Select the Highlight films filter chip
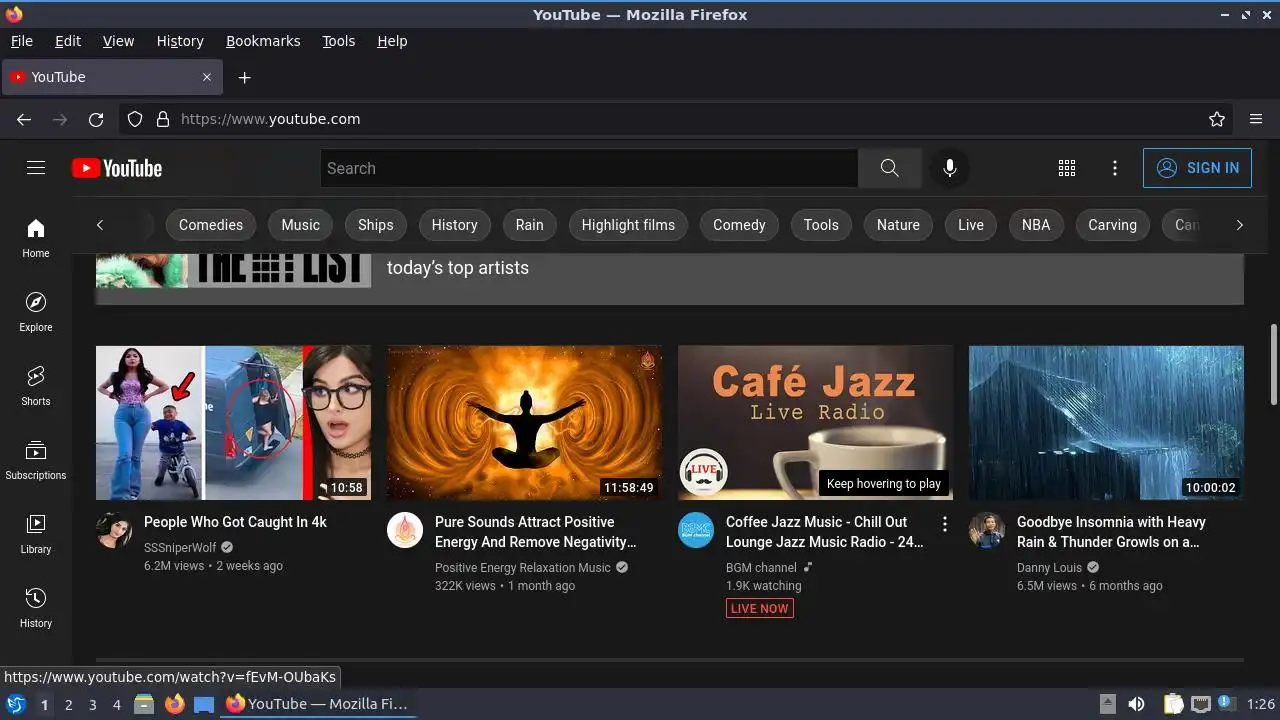Image resolution: width=1280 pixels, height=720 pixels. (x=628, y=225)
